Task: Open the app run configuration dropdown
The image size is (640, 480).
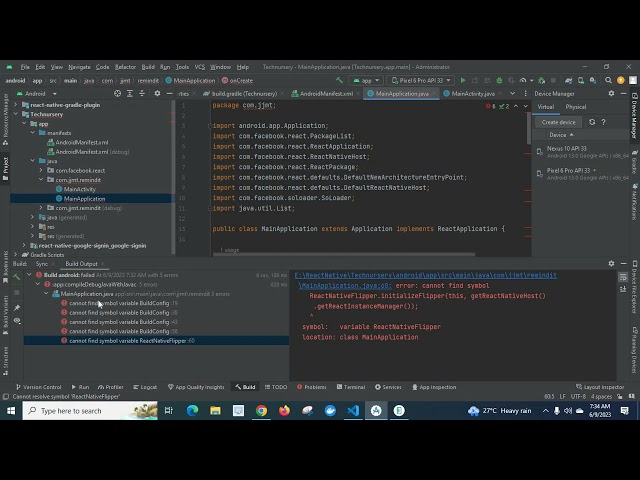Action: [x=367, y=80]
